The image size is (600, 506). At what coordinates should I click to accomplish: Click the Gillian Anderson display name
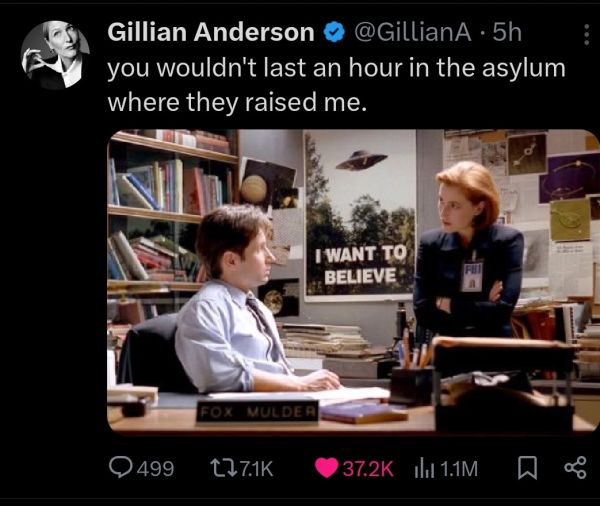coord(211,32)
